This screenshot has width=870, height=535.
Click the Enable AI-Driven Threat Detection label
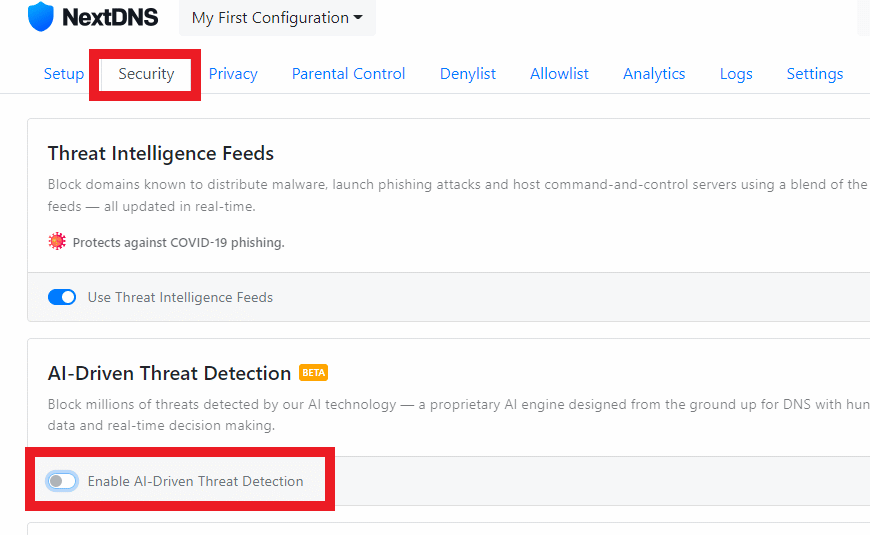click(x=195, y=481)
